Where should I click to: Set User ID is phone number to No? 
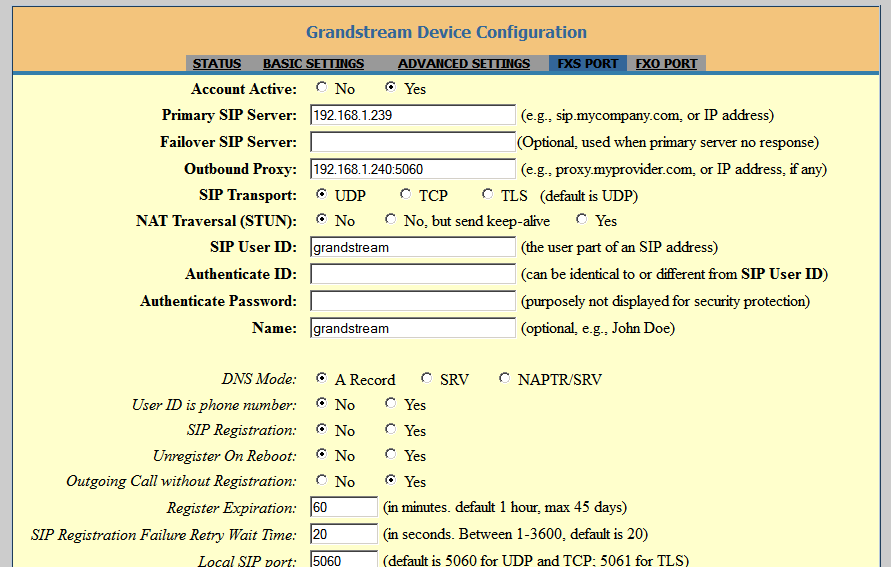[x=322, y=403]
